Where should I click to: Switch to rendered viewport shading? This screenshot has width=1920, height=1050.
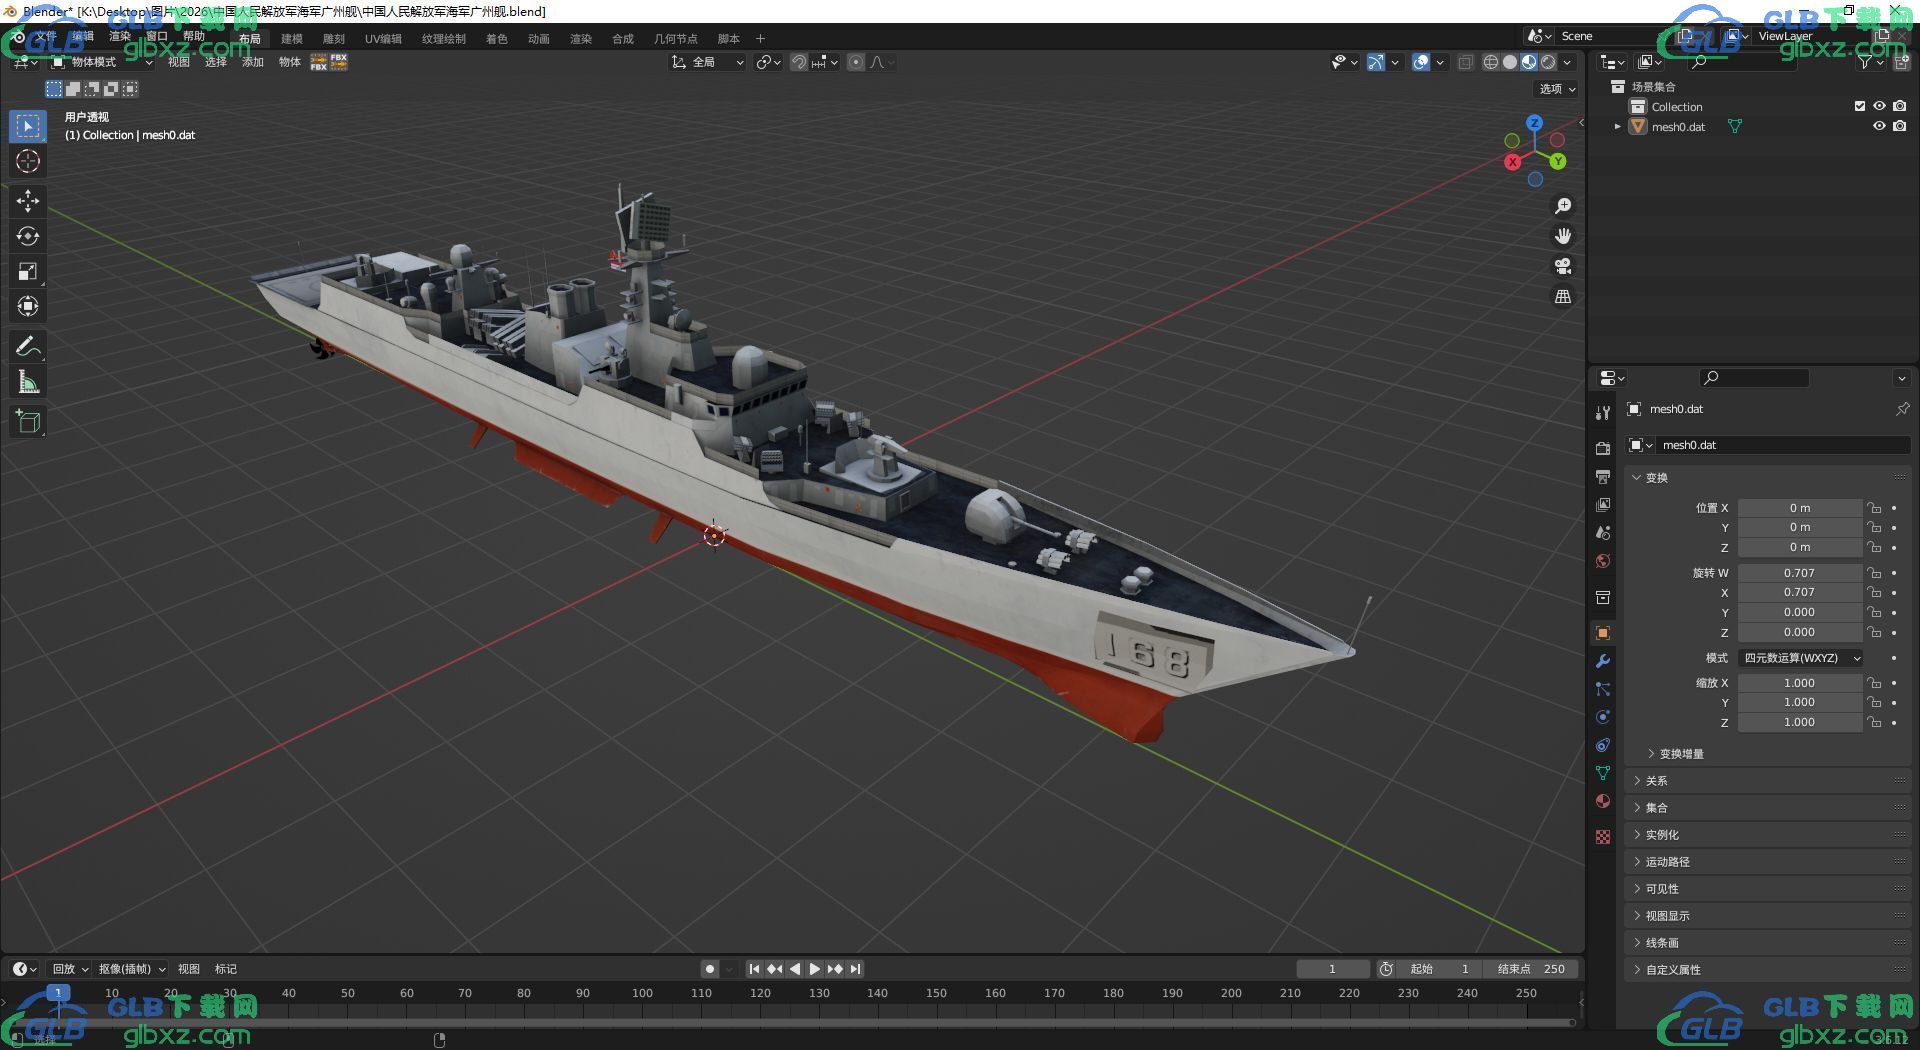pyautogui.click(x=1548, y=62)
